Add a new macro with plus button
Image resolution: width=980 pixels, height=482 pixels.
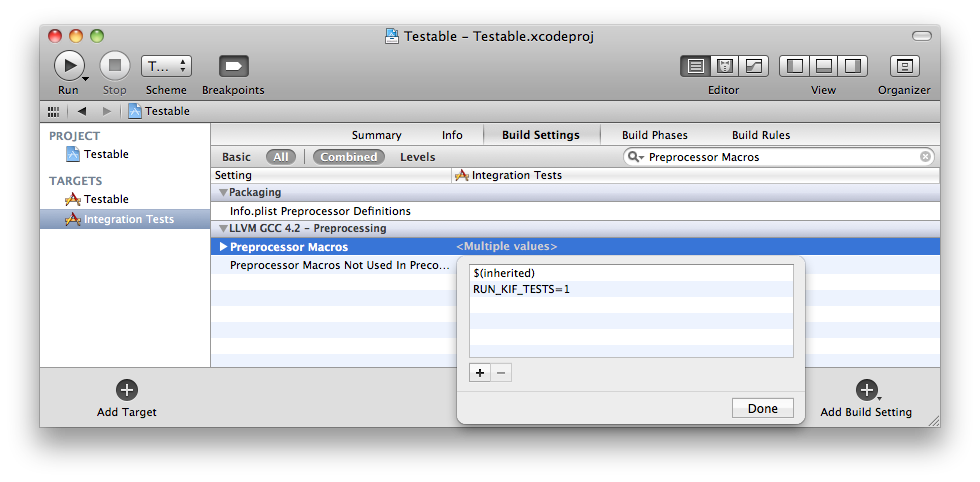(480, 373)
